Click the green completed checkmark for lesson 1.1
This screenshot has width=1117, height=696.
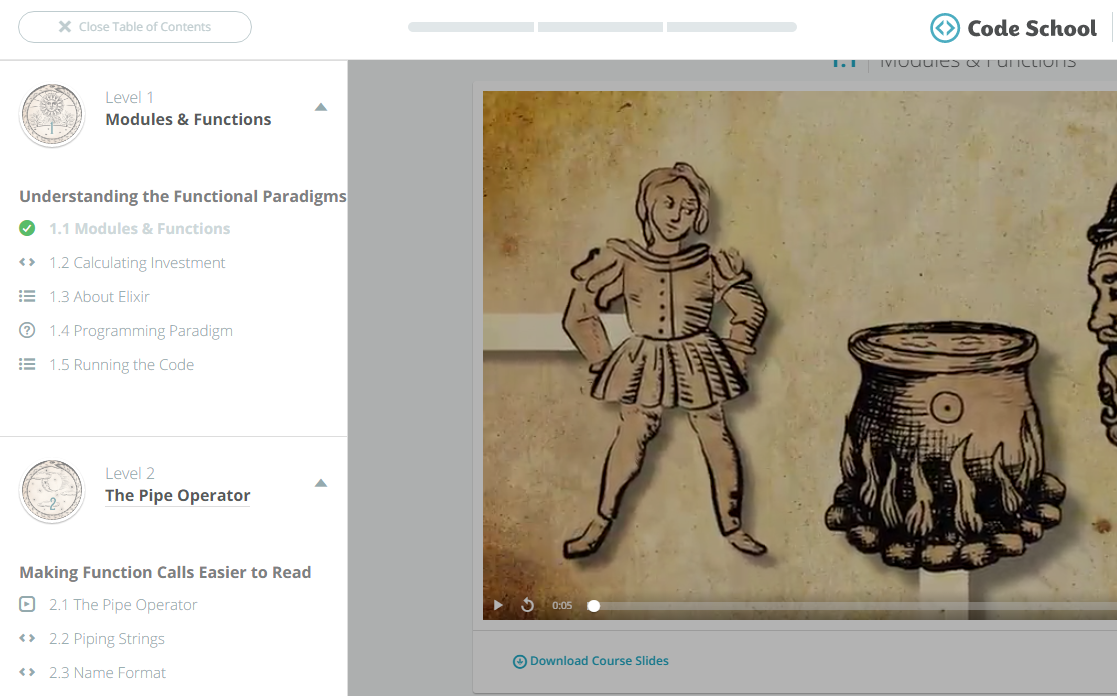tap(27, 228)
